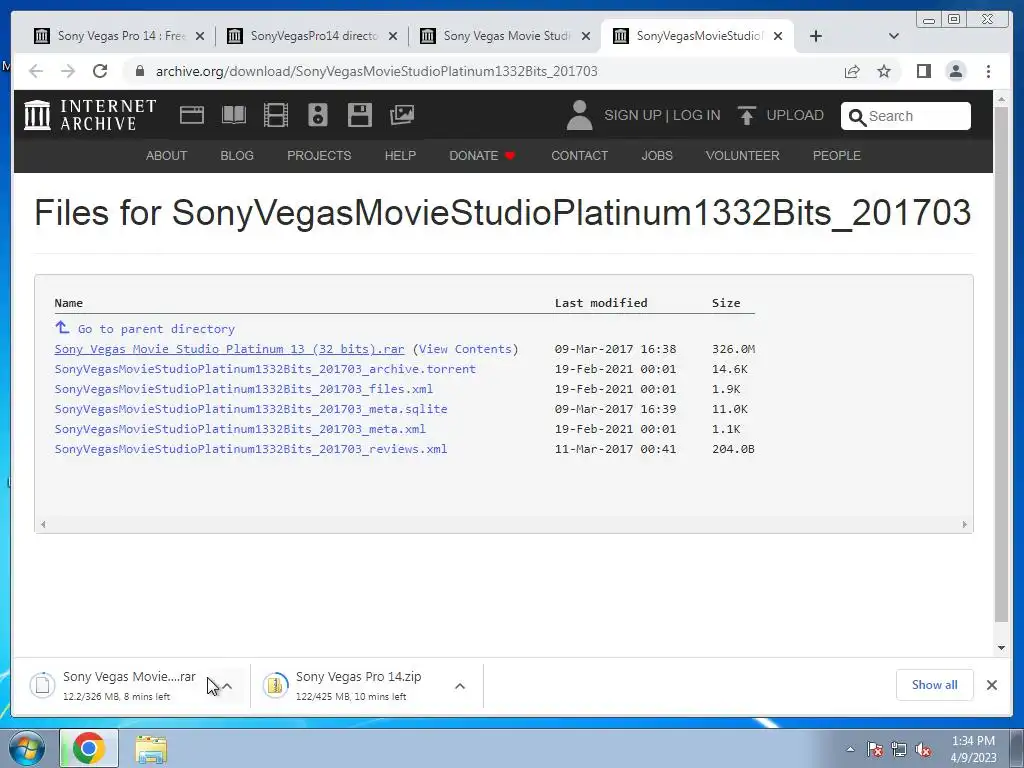This screenshot has height=768, width=1024.
Task: Click the magnifier icon in the search box
Action: click(857, 117)
